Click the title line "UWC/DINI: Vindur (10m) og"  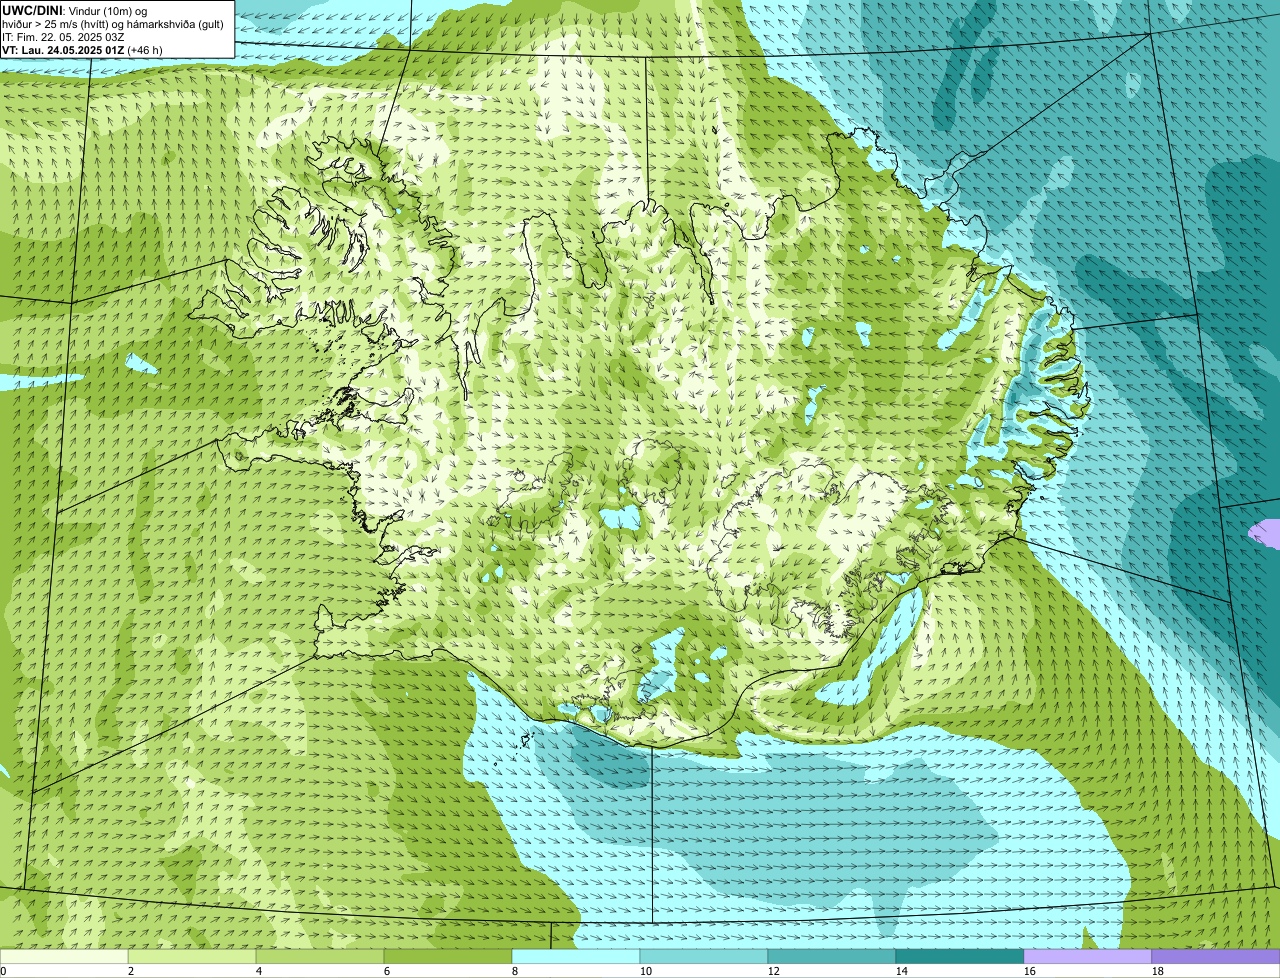[75, 11]
